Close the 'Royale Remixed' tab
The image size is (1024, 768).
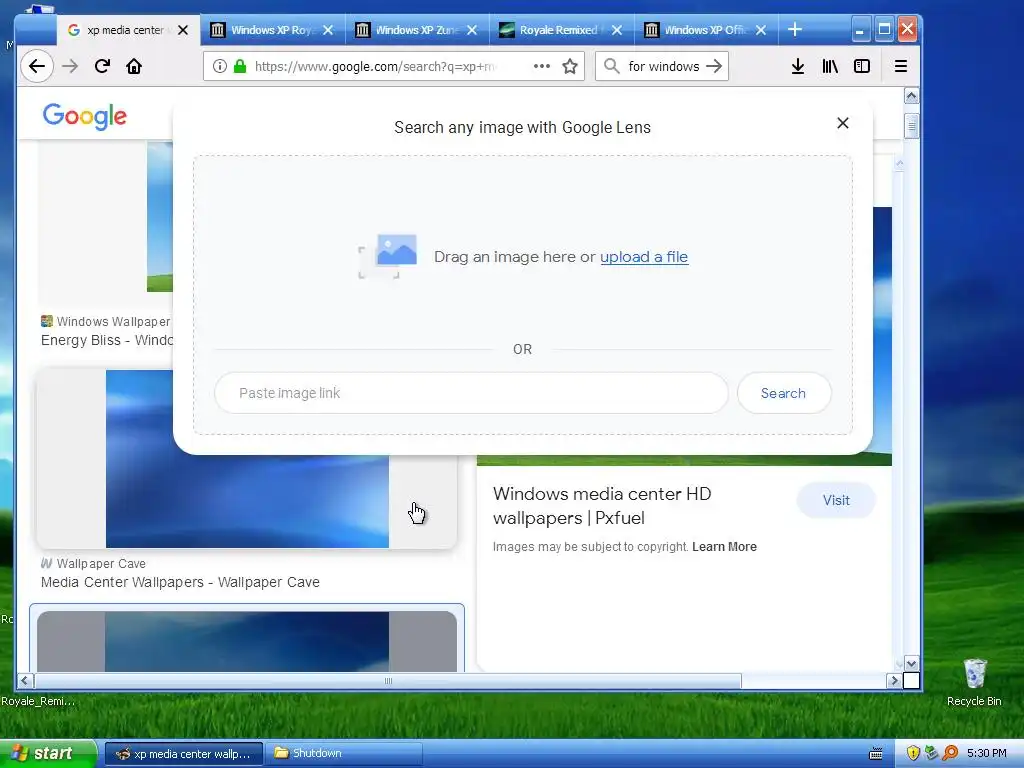pos(617,30)
